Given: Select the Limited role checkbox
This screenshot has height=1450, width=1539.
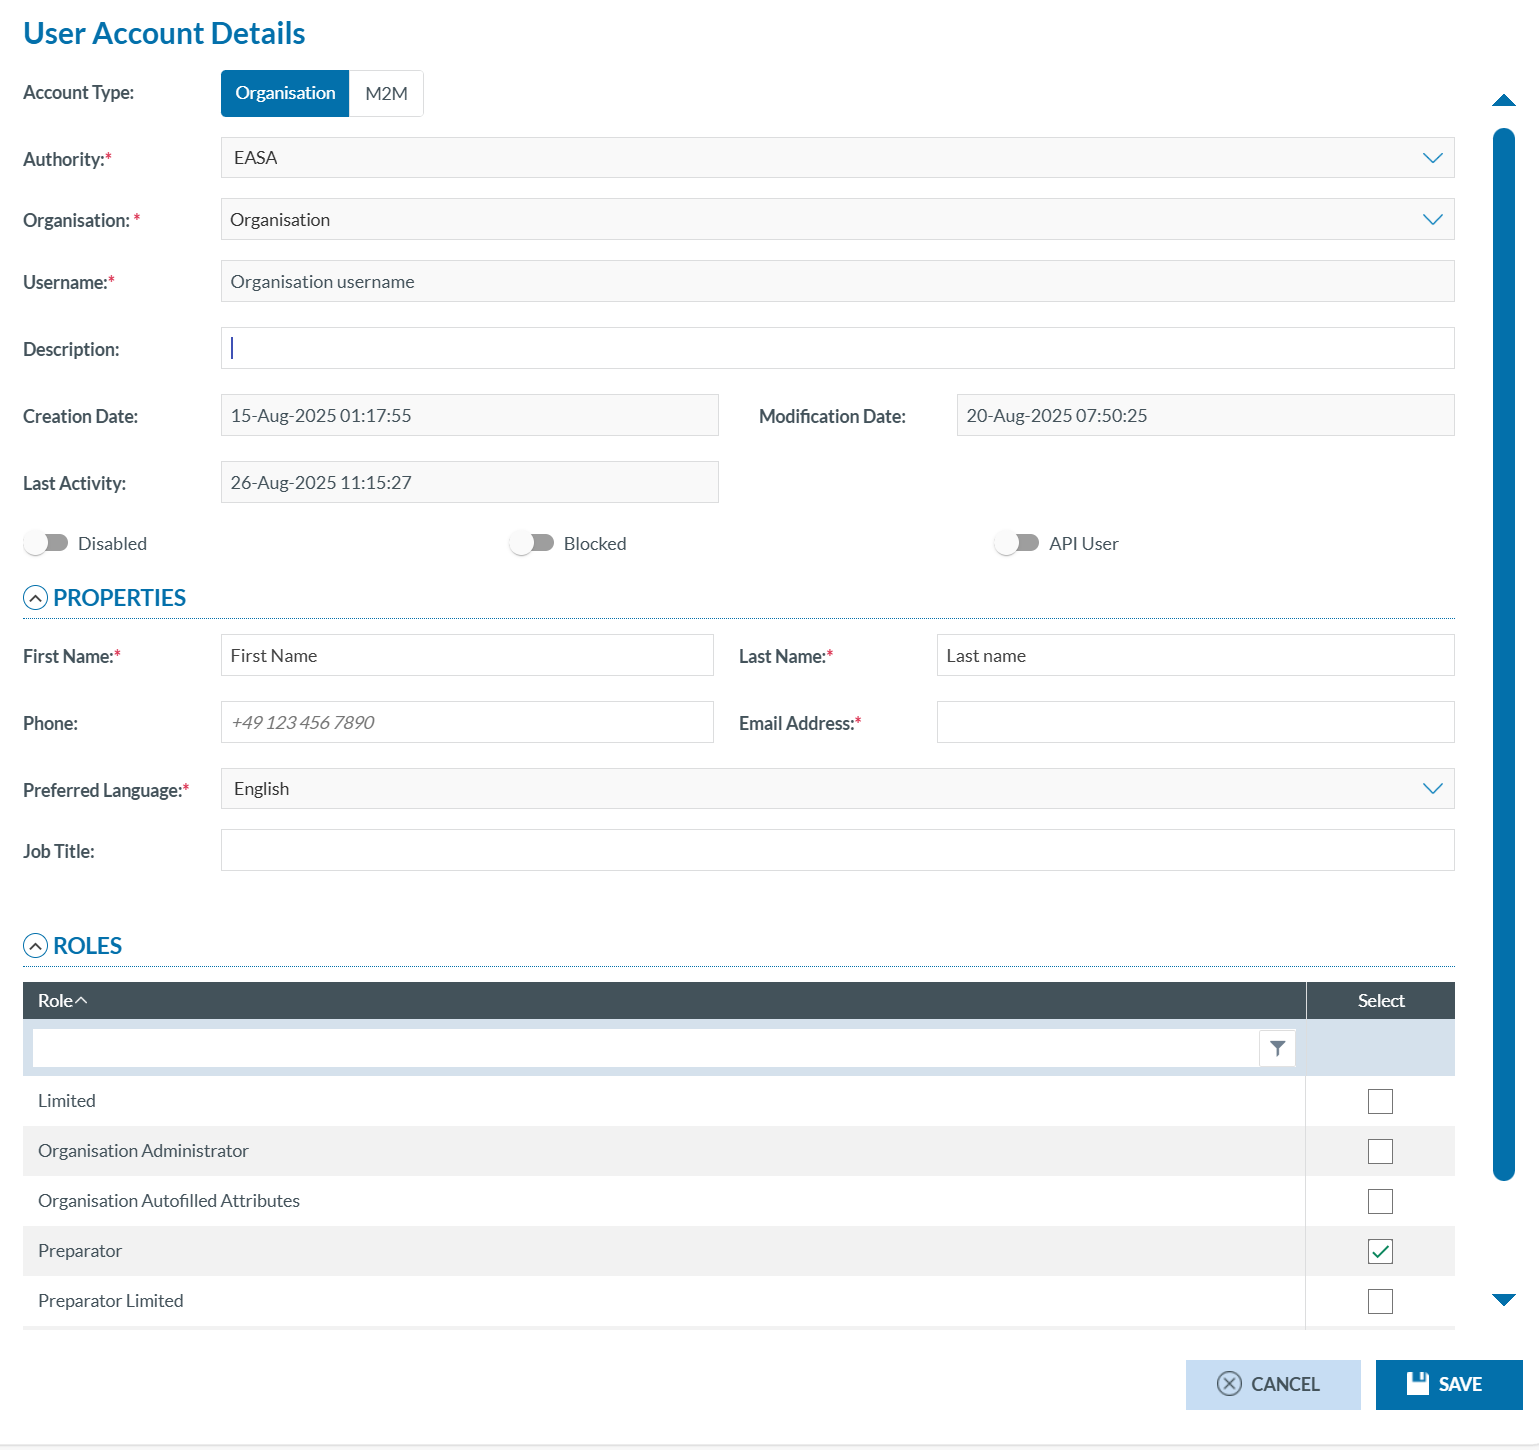Looking at the screenshot, I should click(x=1380, y=1101).
